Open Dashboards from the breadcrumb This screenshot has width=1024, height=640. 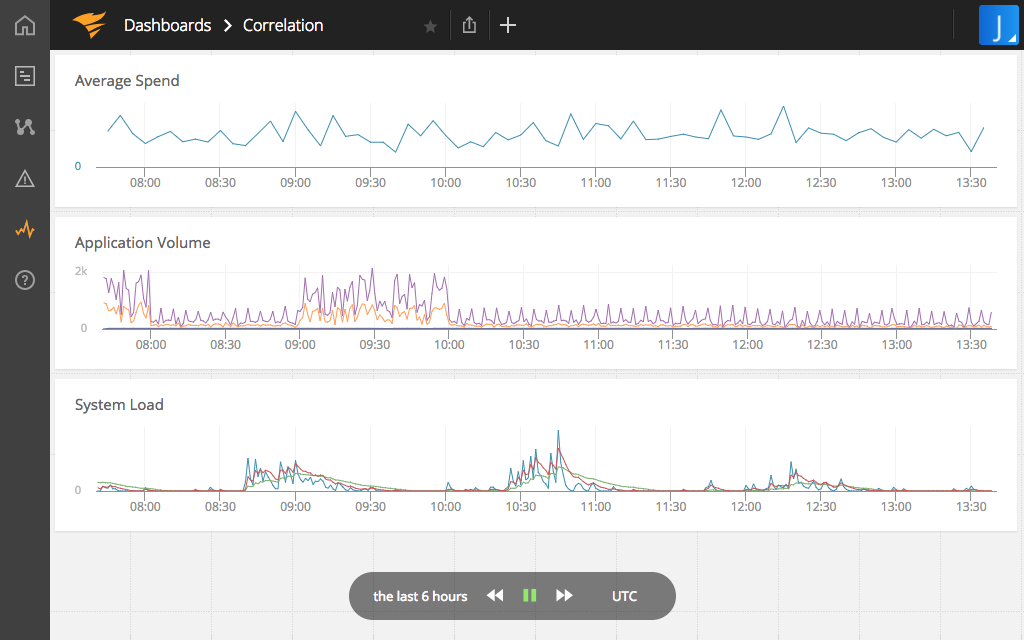[x=167, y=25]
